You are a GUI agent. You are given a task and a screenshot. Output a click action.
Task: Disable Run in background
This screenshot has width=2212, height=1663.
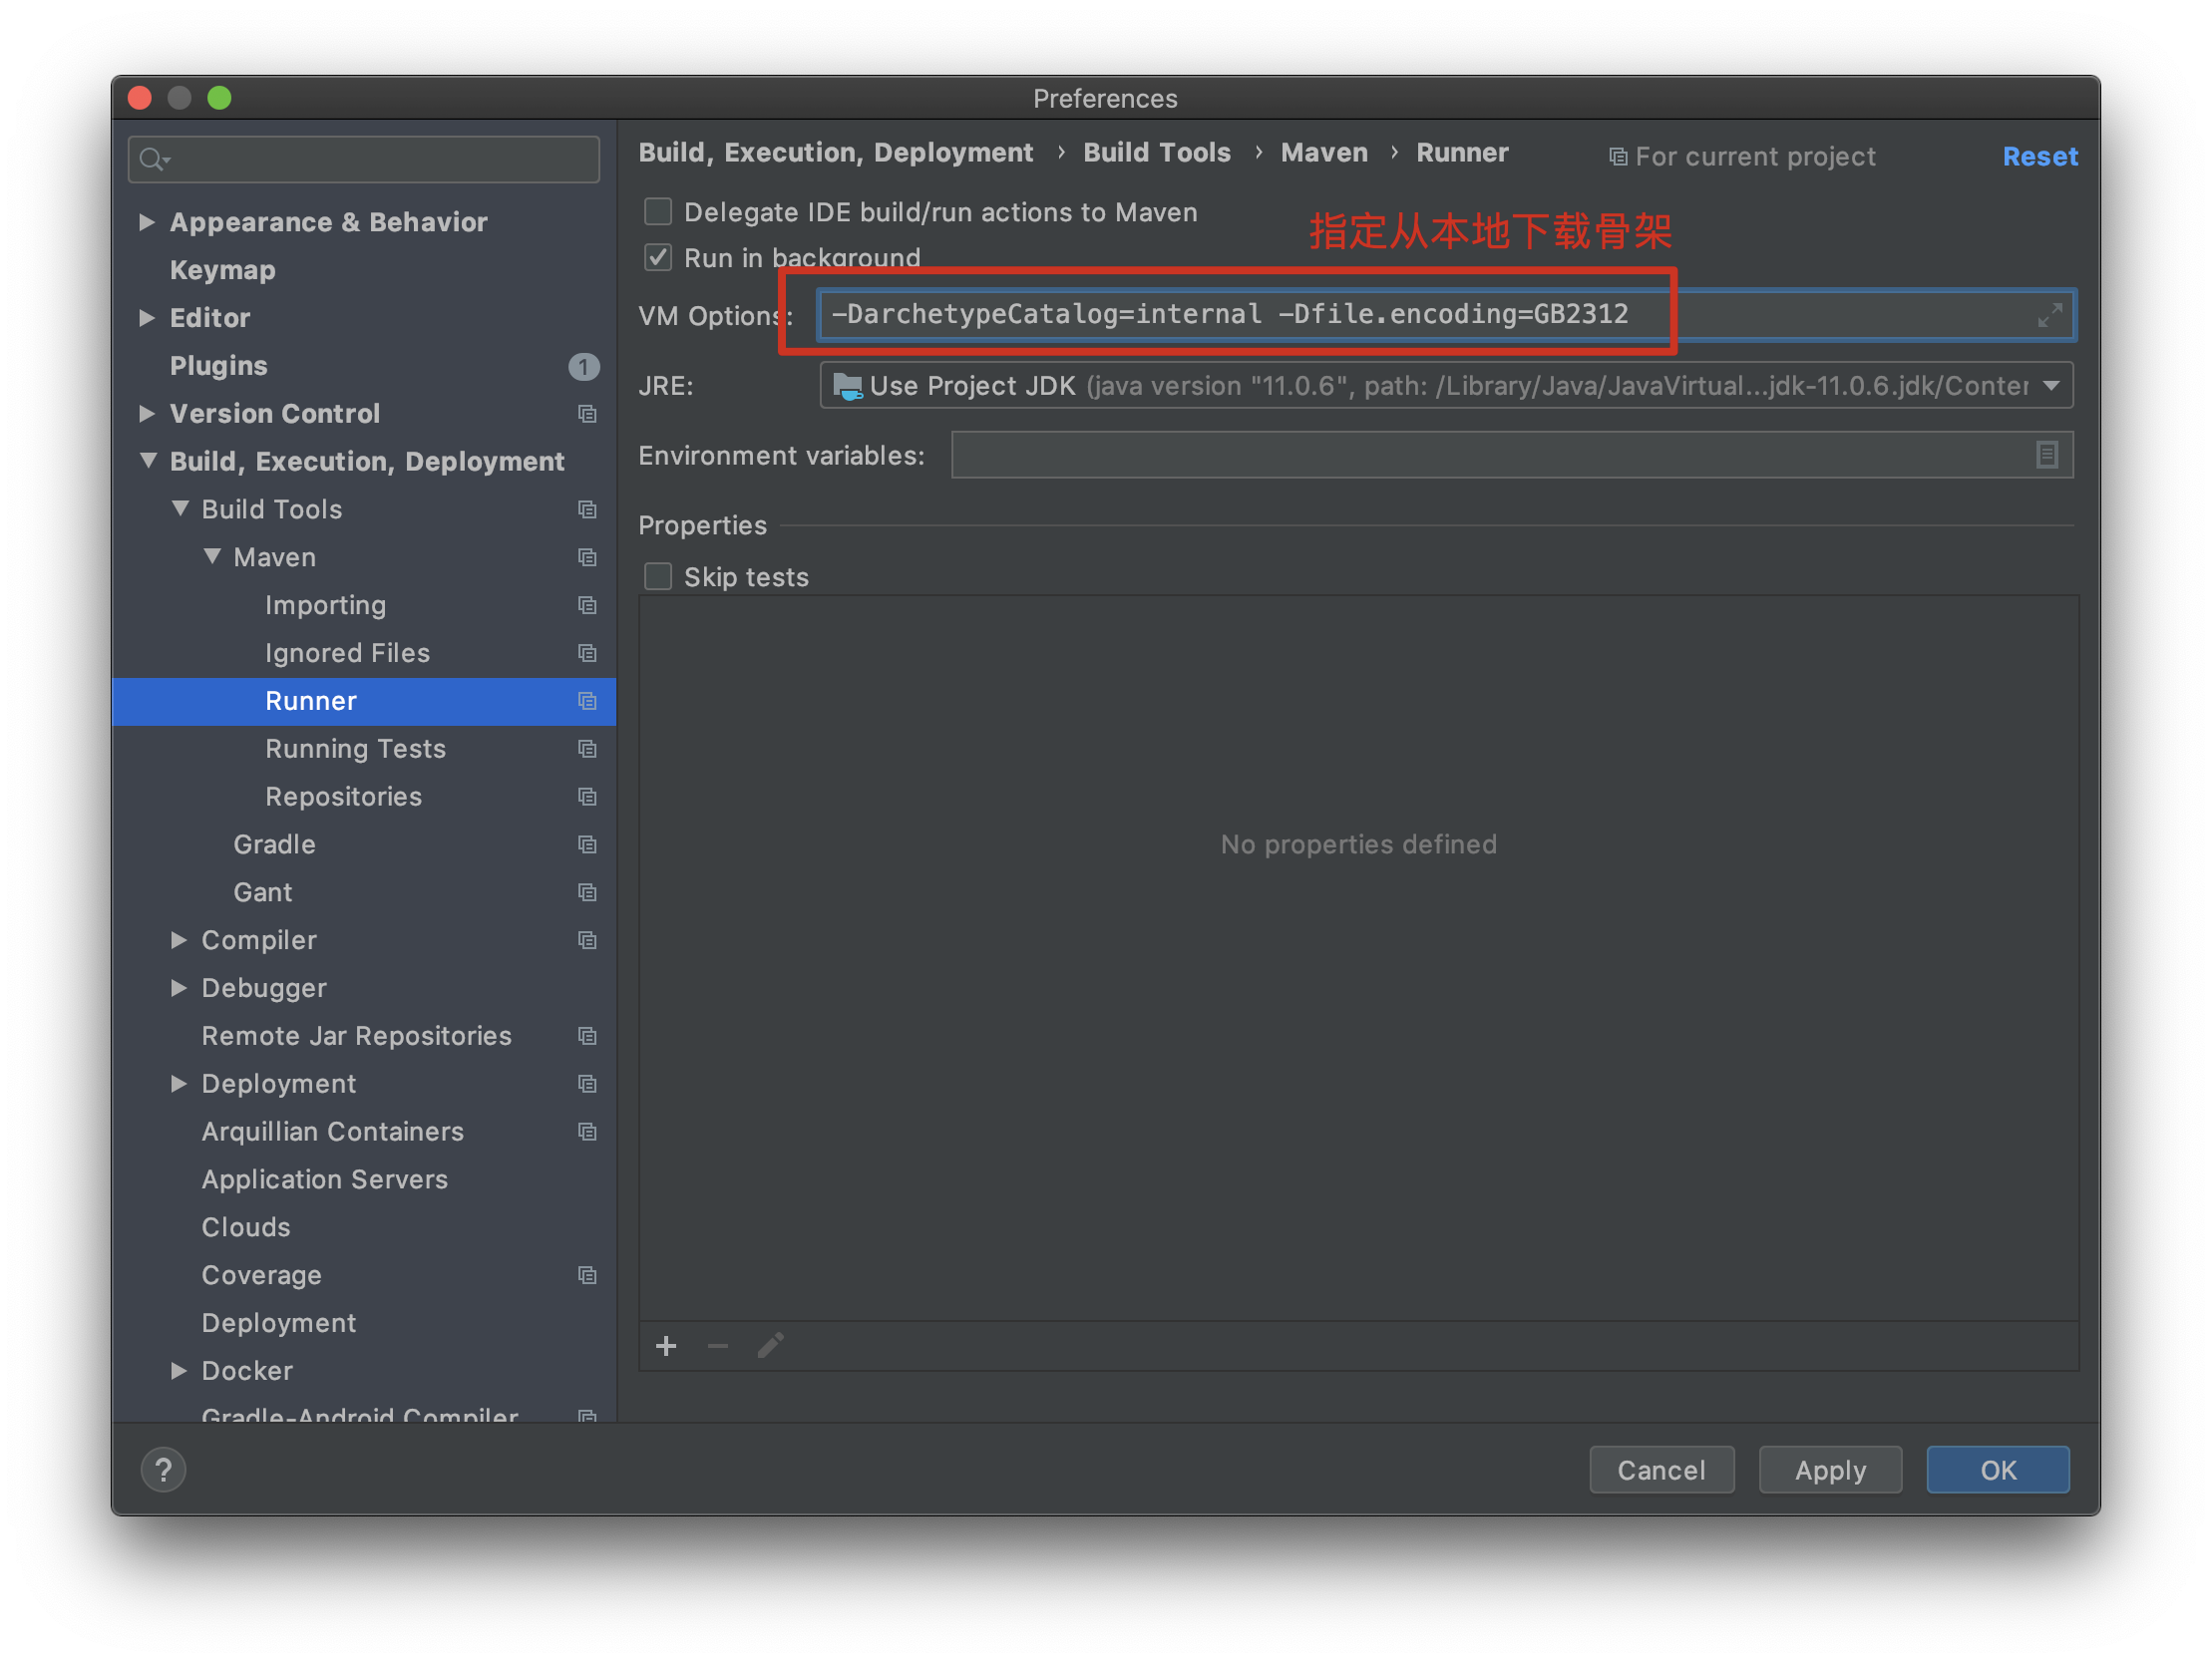[657, 257]
